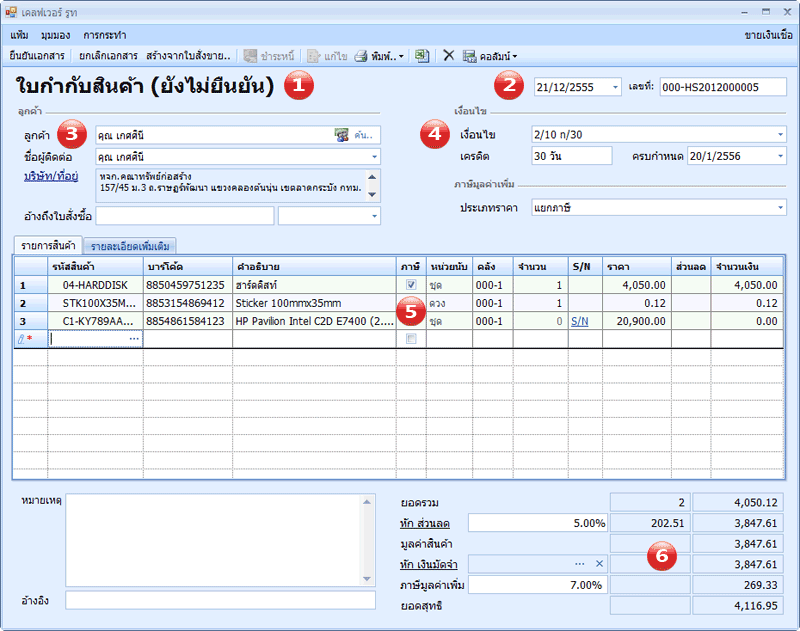
Task: Click the ellipsis icon in the เงินมัดจำ field
Action: pos(580,564)
